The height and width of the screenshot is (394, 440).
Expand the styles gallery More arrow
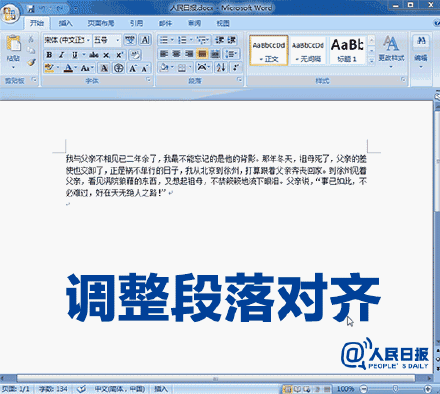tap(371, 61)
